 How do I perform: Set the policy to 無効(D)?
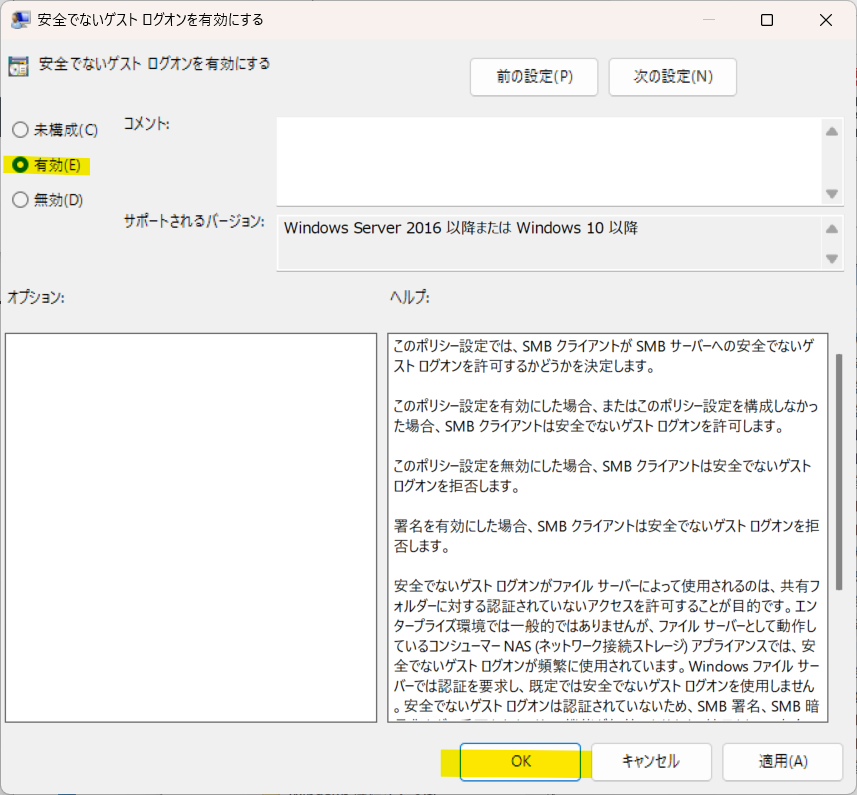[20, 200]
